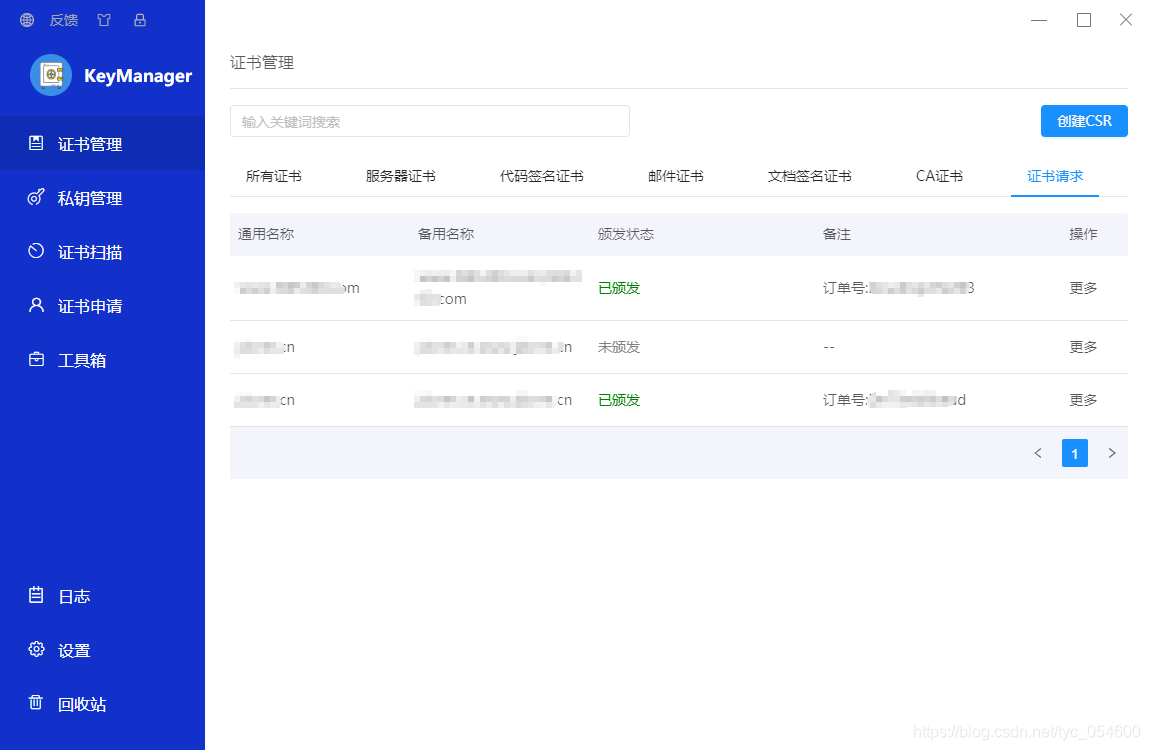The height and width of the screenshot is (750, 1150).
Task: Click the KeyManager logo icon
Action: (x=51, y=75)
